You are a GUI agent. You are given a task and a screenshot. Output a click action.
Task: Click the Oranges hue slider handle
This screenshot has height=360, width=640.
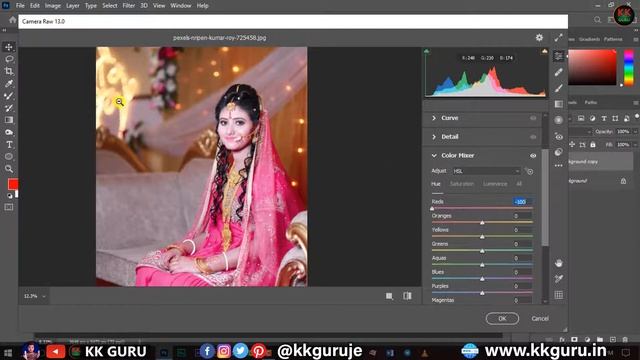[482, 222]
